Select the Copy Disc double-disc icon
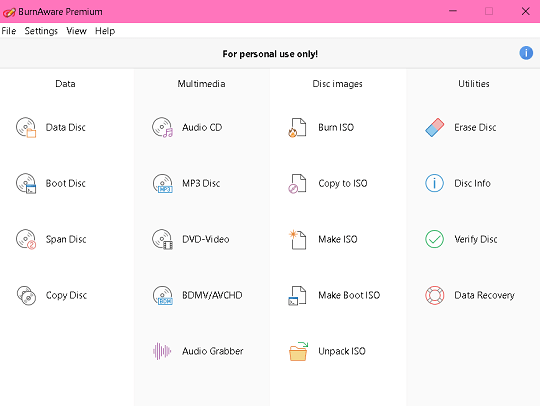Screen dimensions: 540x406 pos(26,295)
